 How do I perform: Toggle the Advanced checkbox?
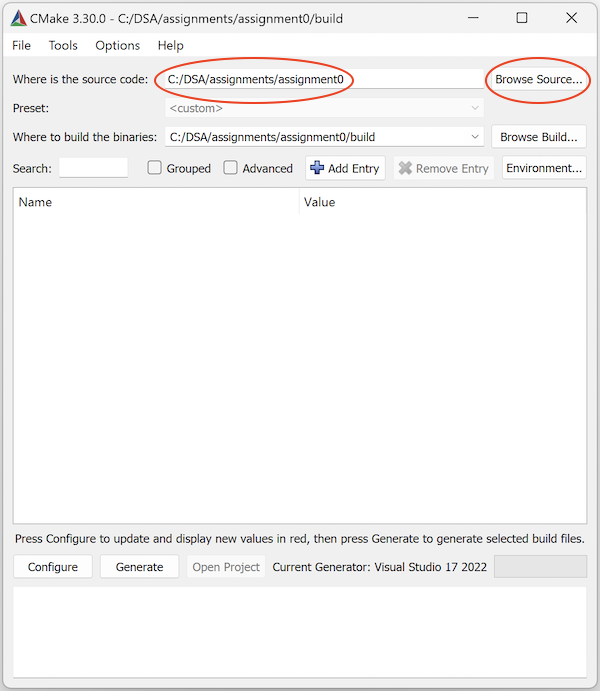pyautogui.click(x=231, y=168)
